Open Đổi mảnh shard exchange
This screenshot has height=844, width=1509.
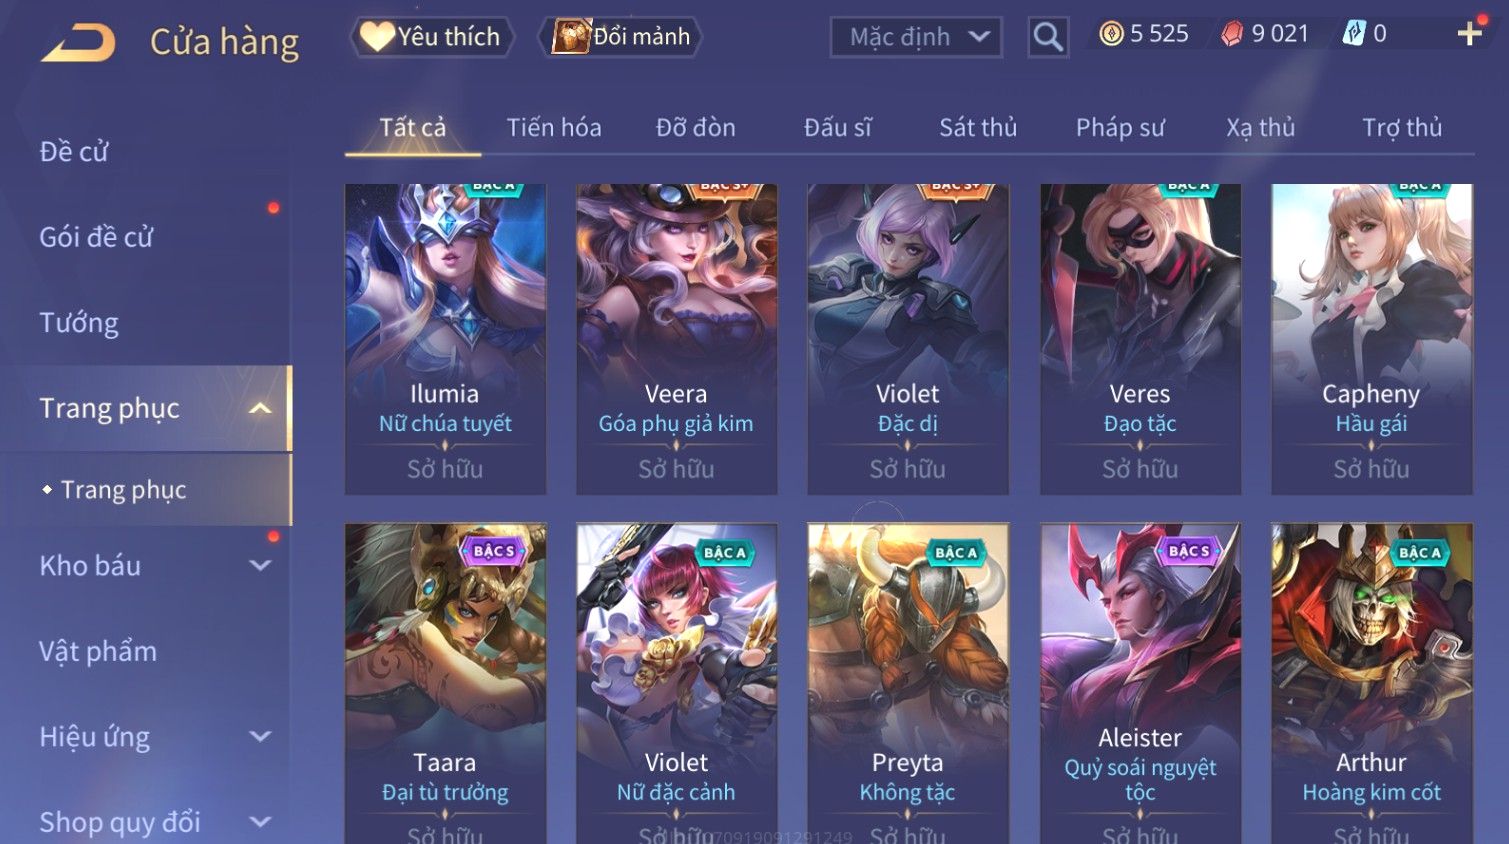[620, 37]
